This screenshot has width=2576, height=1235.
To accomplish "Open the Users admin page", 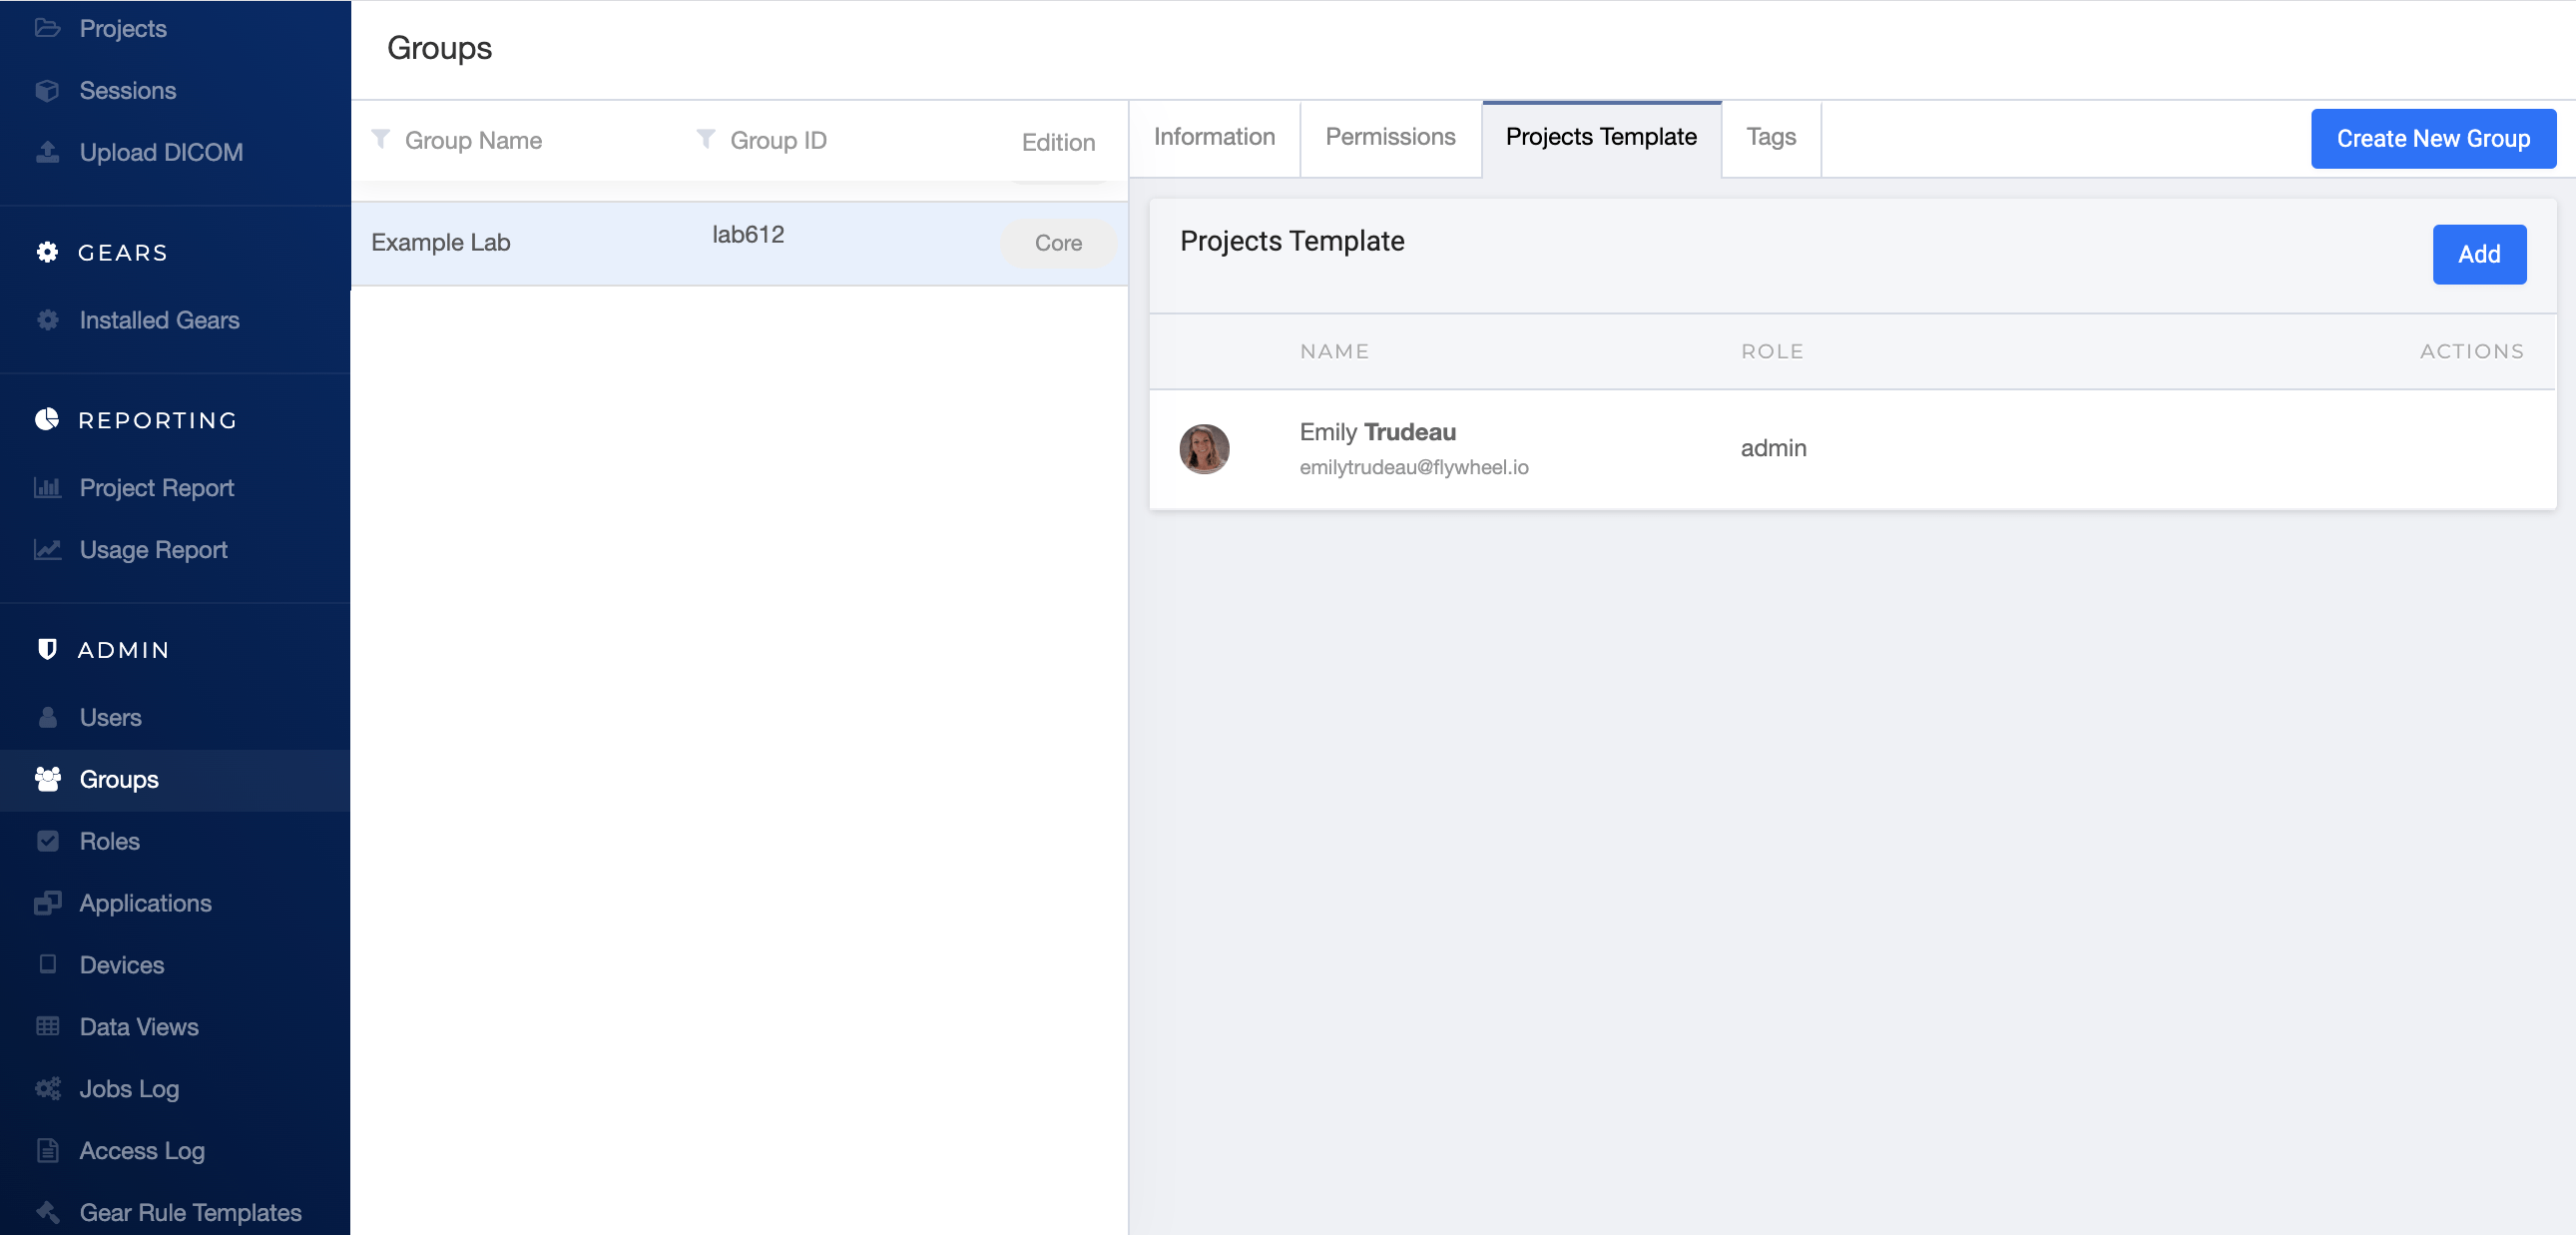I will pyautogui.click(x=48, y=717).
